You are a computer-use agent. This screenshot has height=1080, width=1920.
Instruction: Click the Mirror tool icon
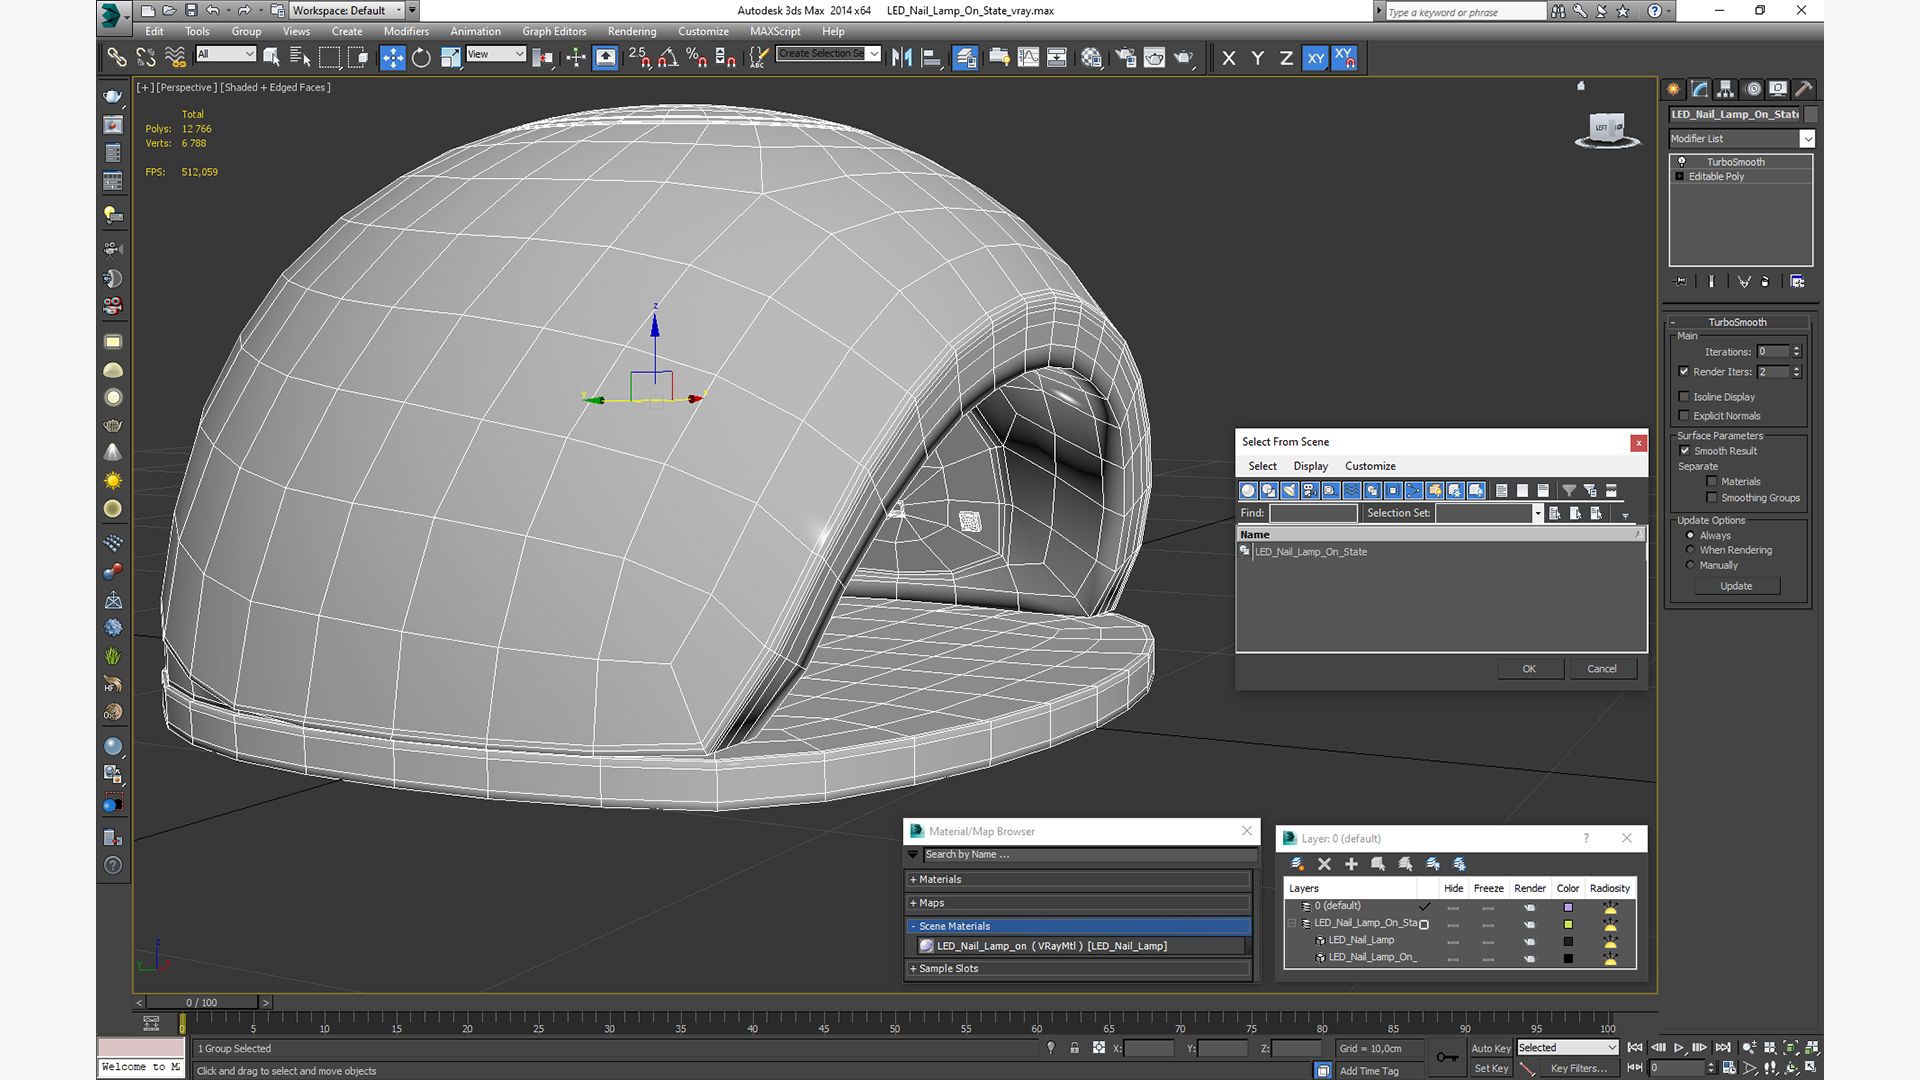click(901, 58)
